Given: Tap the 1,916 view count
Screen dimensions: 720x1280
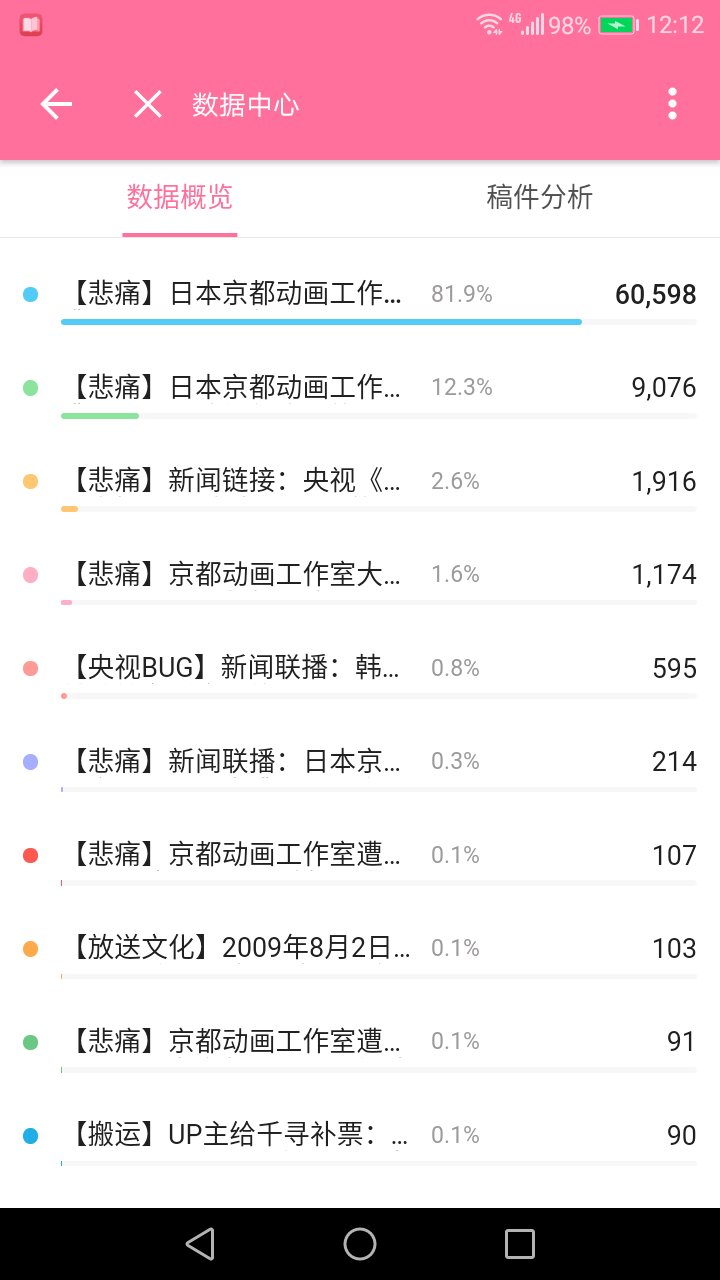Looking at the screenshot, I should (x=664, y=481).
